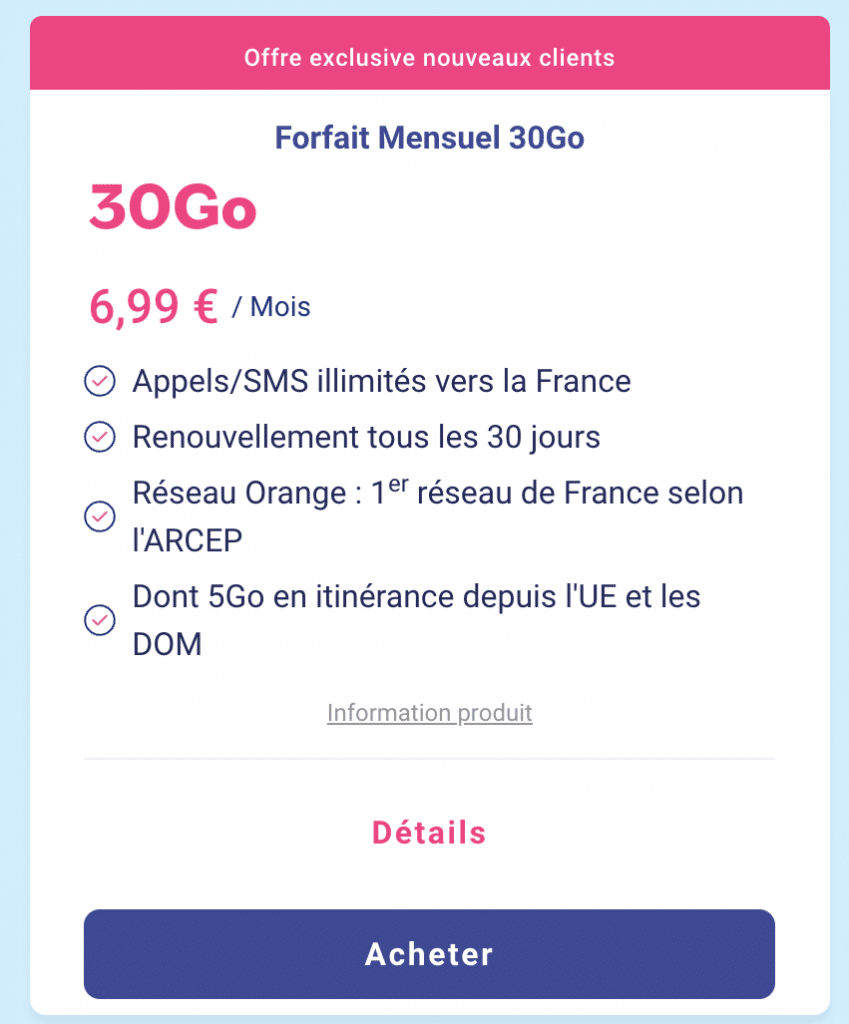Click the / Mois label

271,307
